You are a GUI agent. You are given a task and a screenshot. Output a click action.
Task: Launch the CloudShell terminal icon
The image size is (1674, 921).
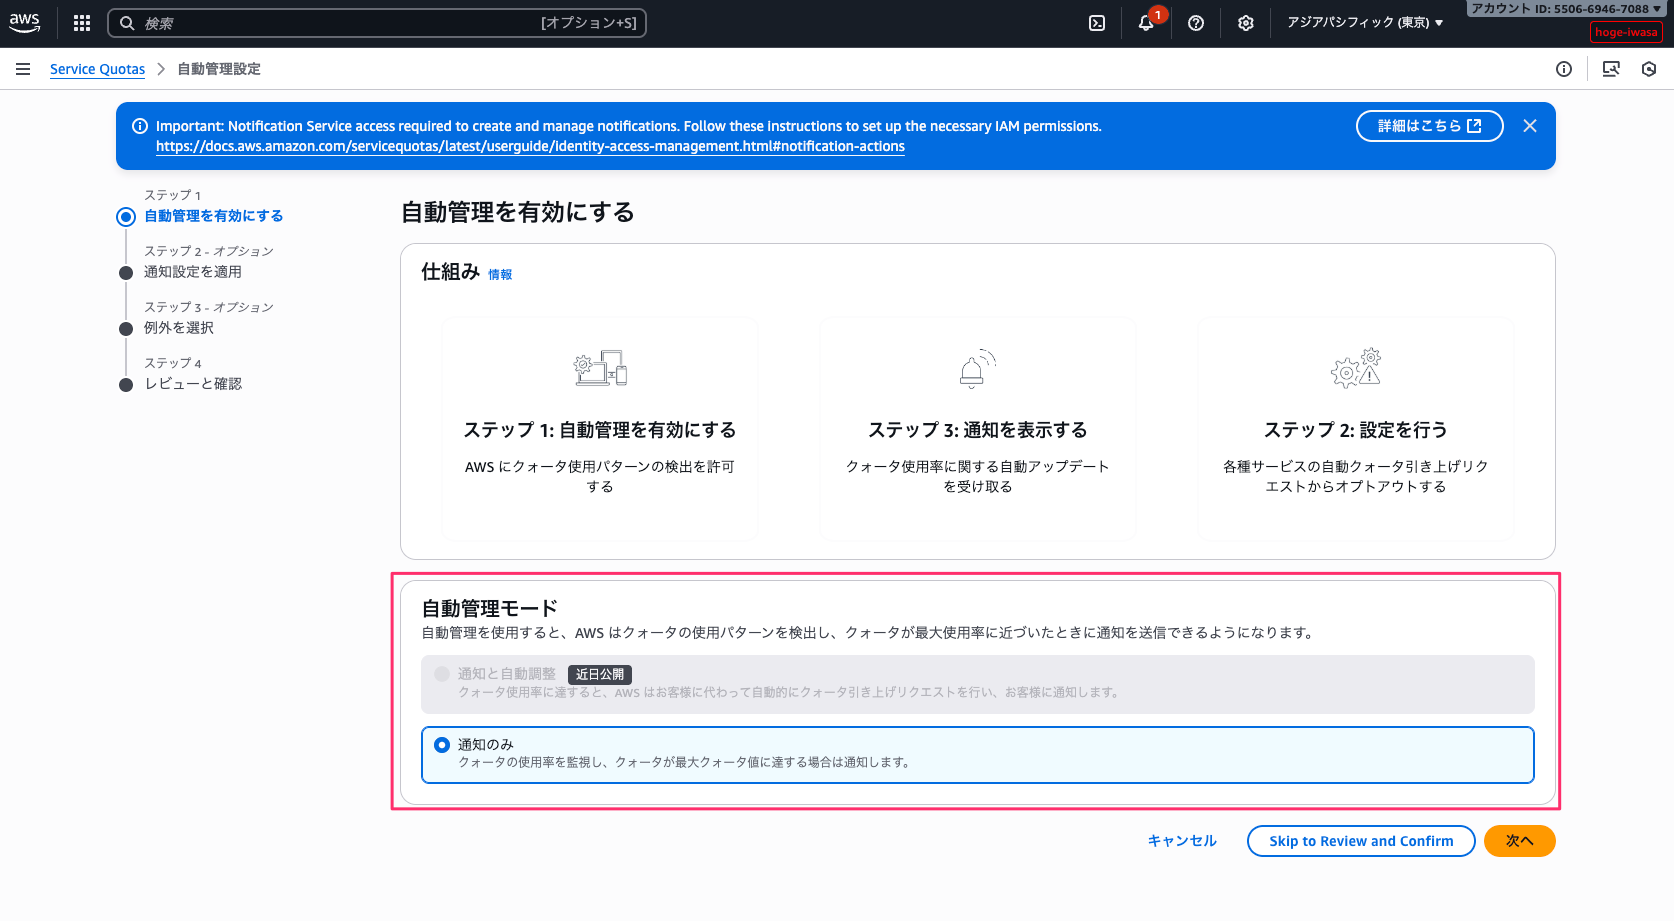(x=1097, y=23)
